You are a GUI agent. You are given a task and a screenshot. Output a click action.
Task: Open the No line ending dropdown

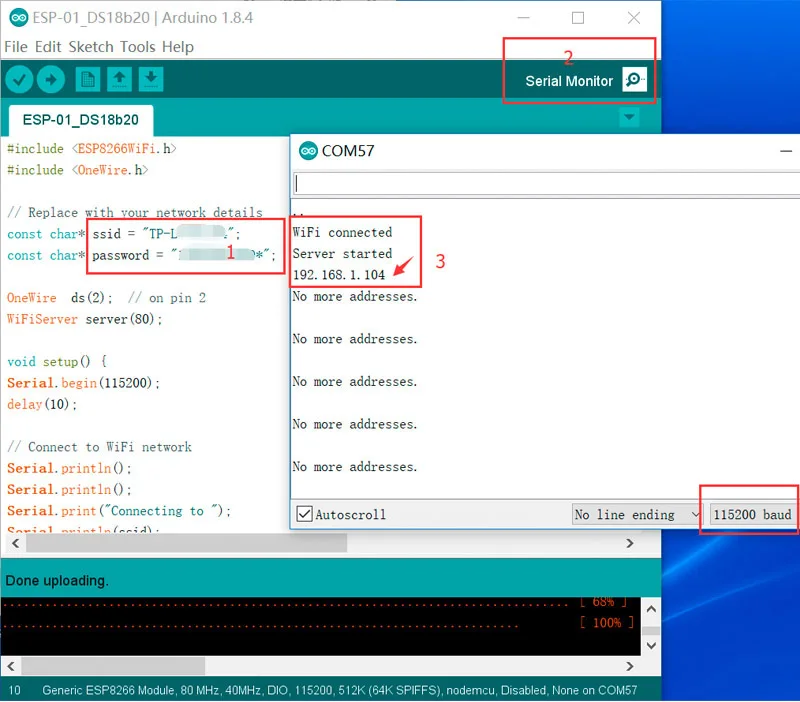[x=637, y=515]
